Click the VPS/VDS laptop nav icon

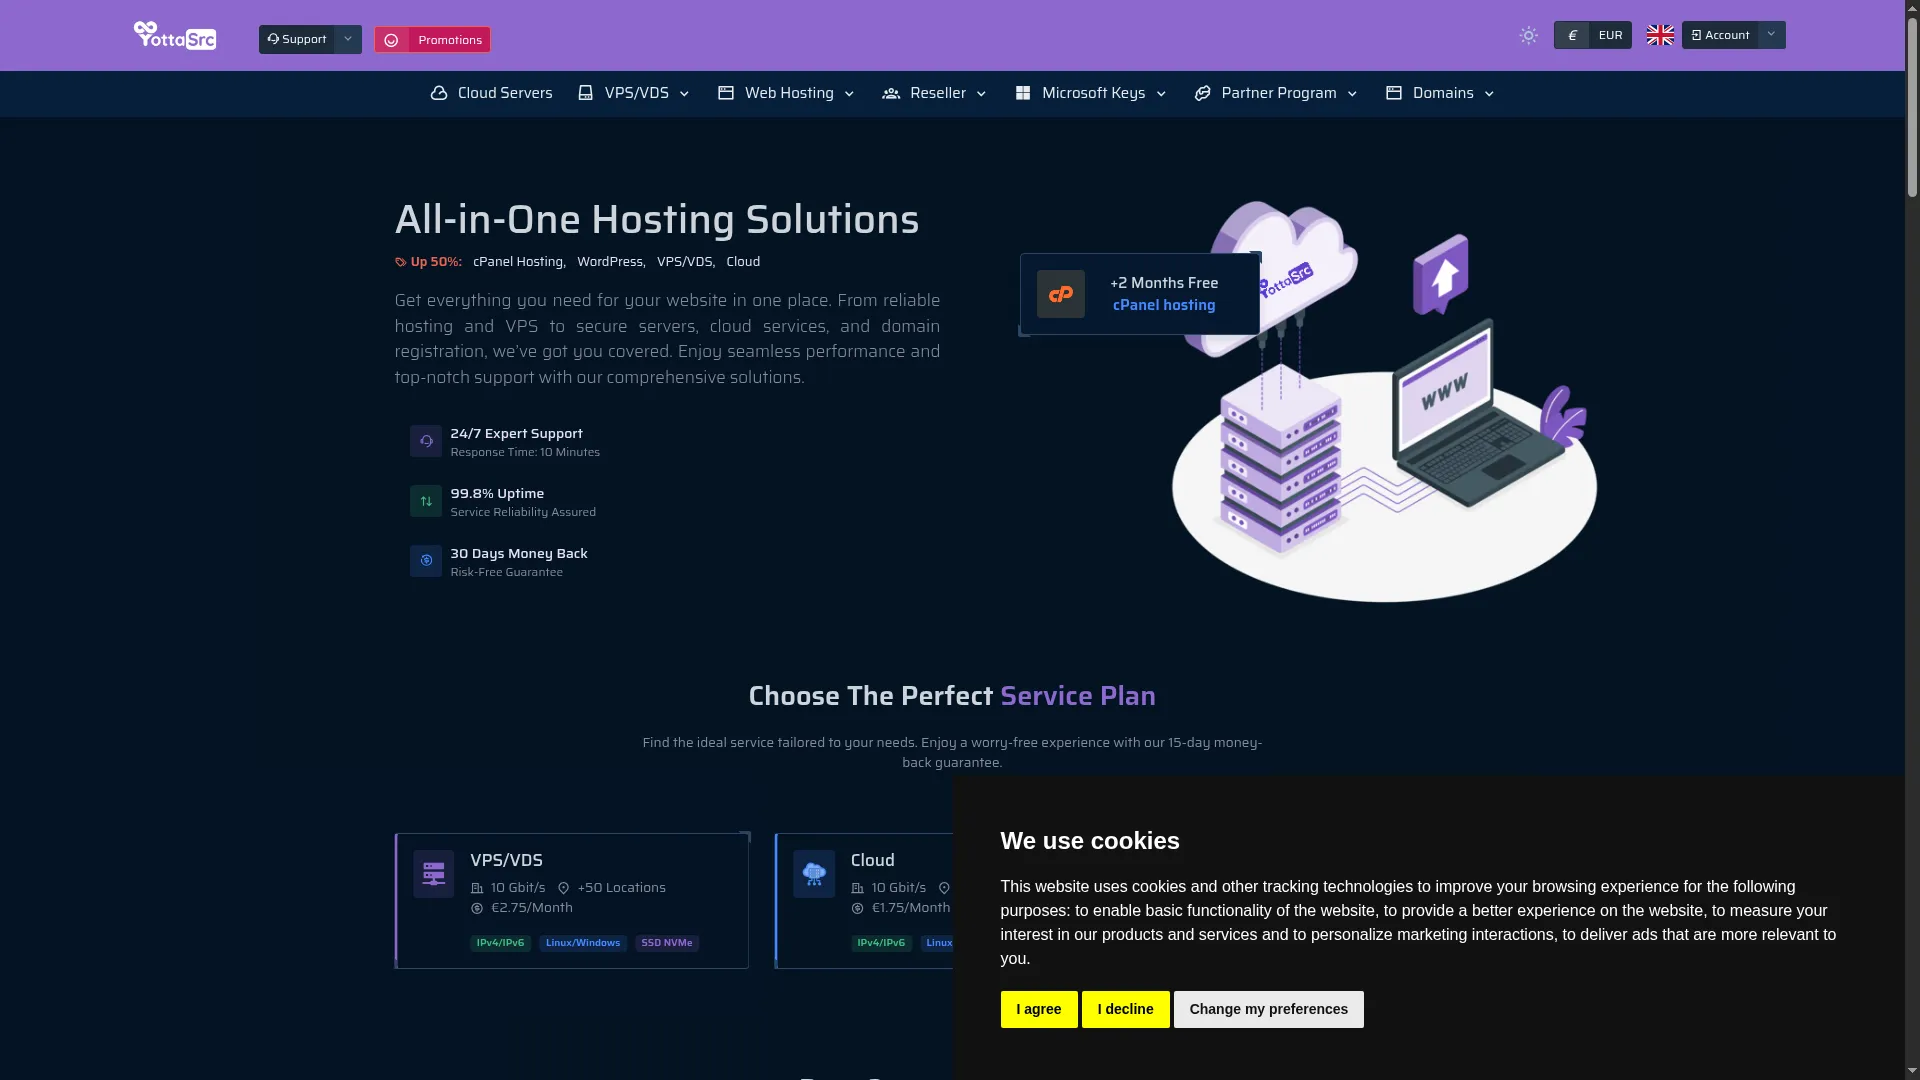pyautogui.click(x=586, y=93)
